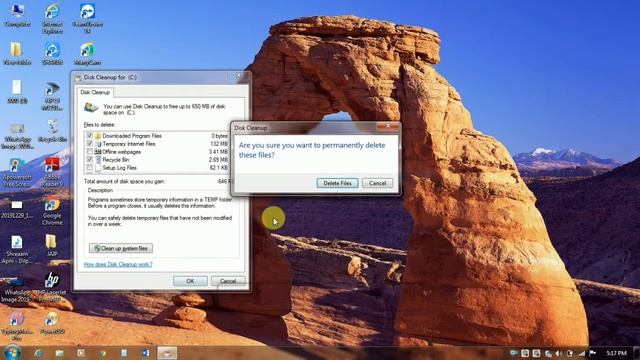Open the Internet Explorer desktop shortcut
The width and height of the screenshot is (640, 360).
[x=52, y=17]
